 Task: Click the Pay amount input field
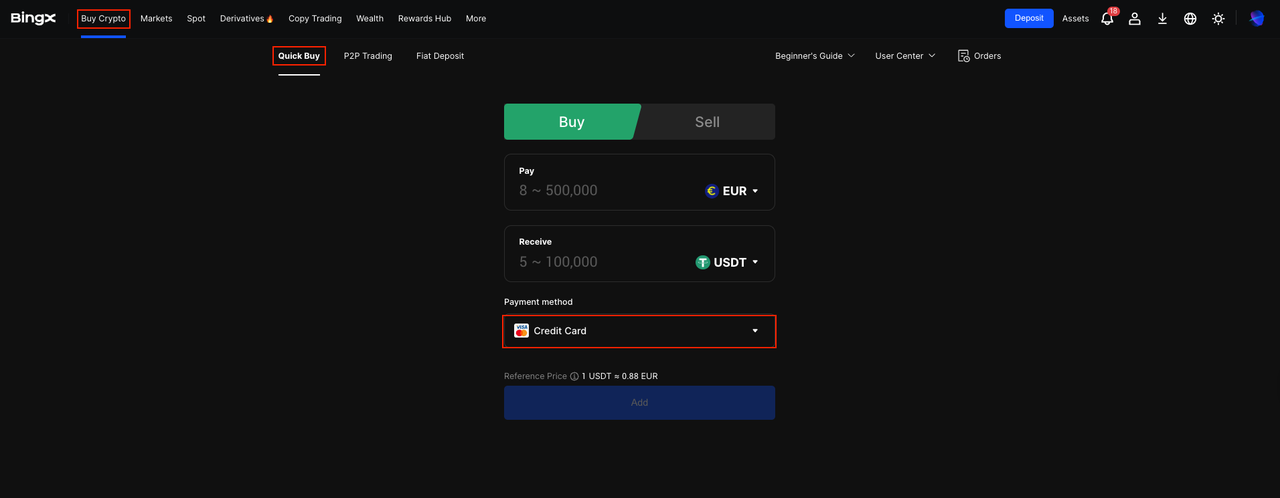(x=600, y=191)
